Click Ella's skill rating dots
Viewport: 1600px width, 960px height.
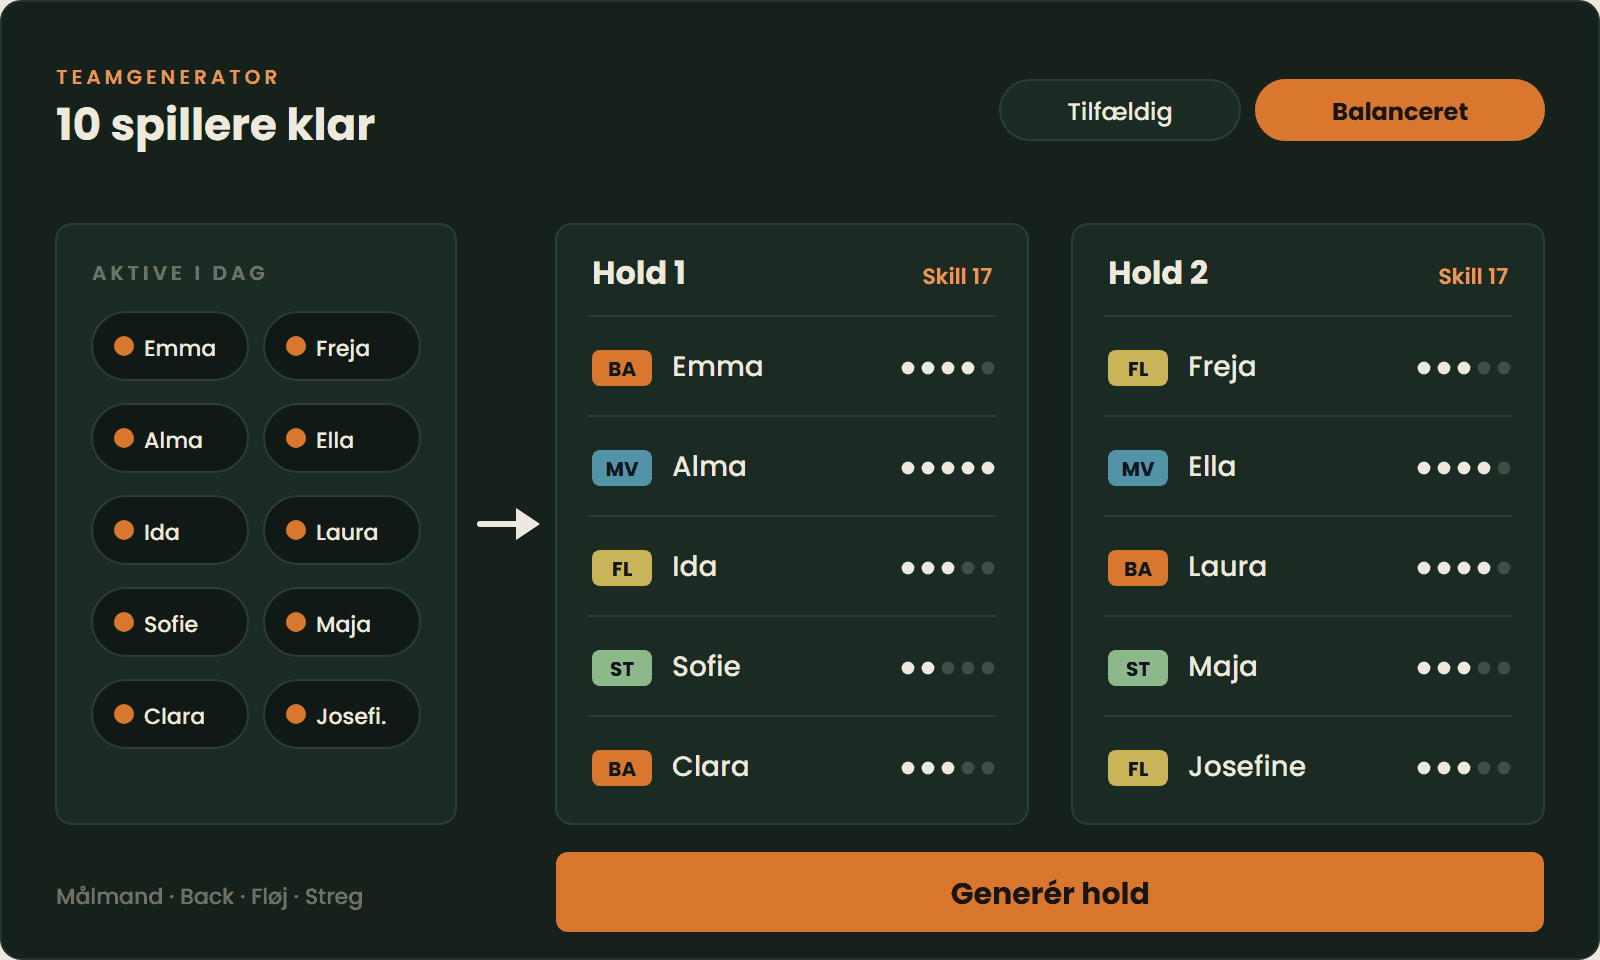click(x=1464, y=468)
